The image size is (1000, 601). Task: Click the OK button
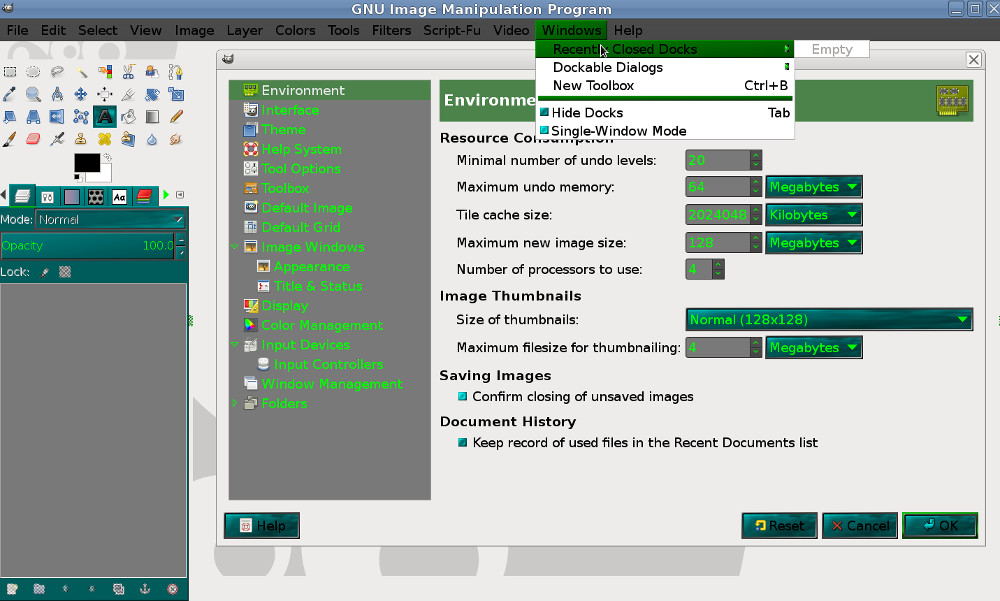940,526
